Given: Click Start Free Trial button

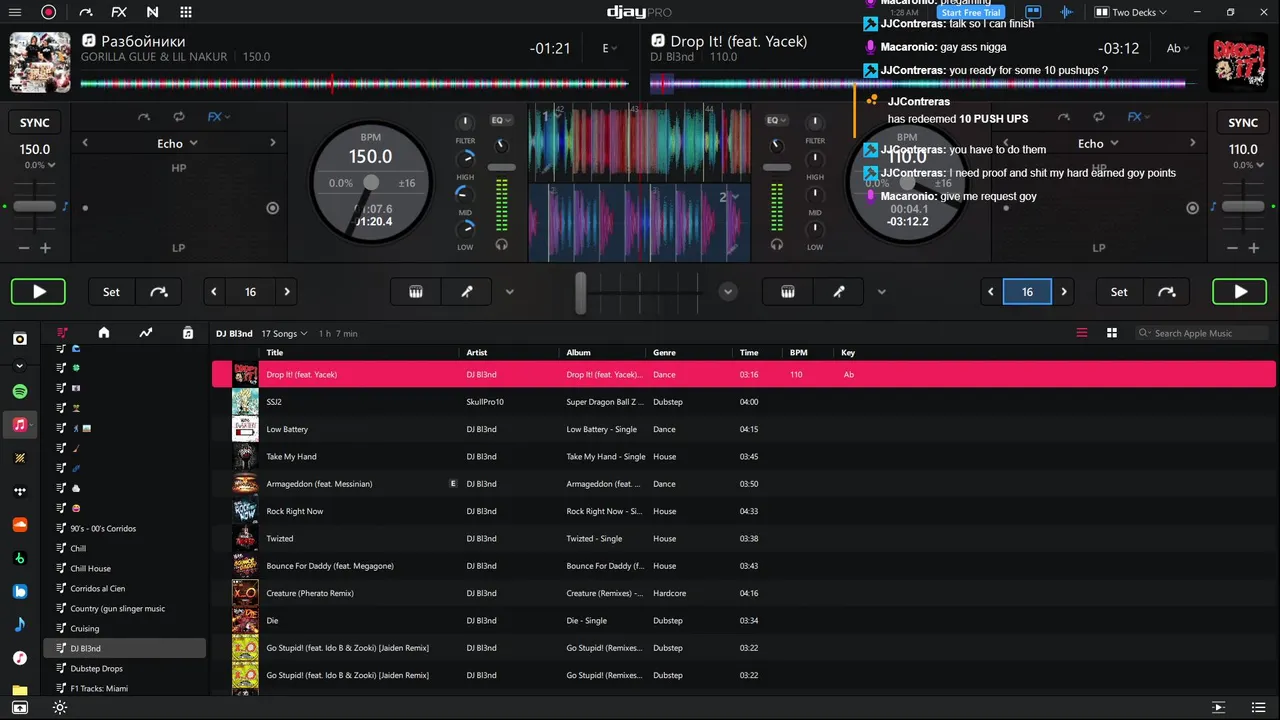Looking at the screenshot, I should click(971, 13).
